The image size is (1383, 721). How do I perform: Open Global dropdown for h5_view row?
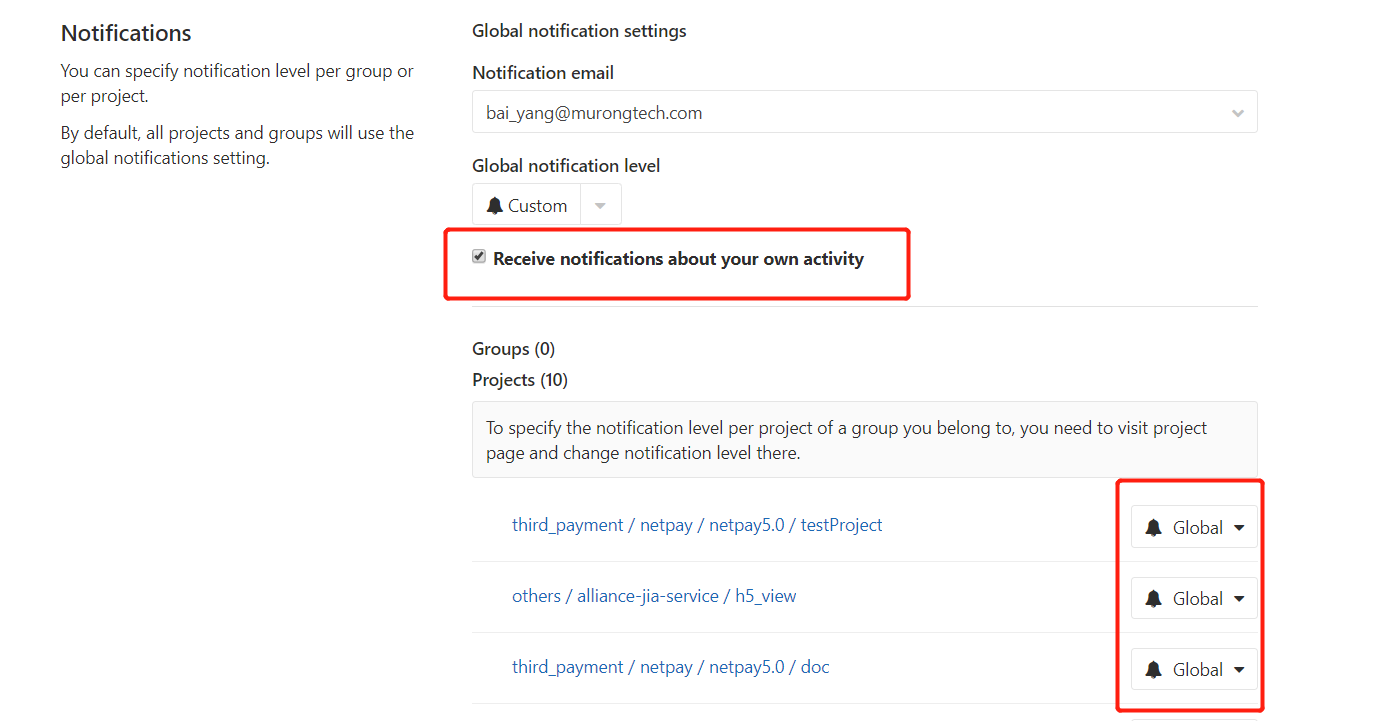[x=1194, y=598]
